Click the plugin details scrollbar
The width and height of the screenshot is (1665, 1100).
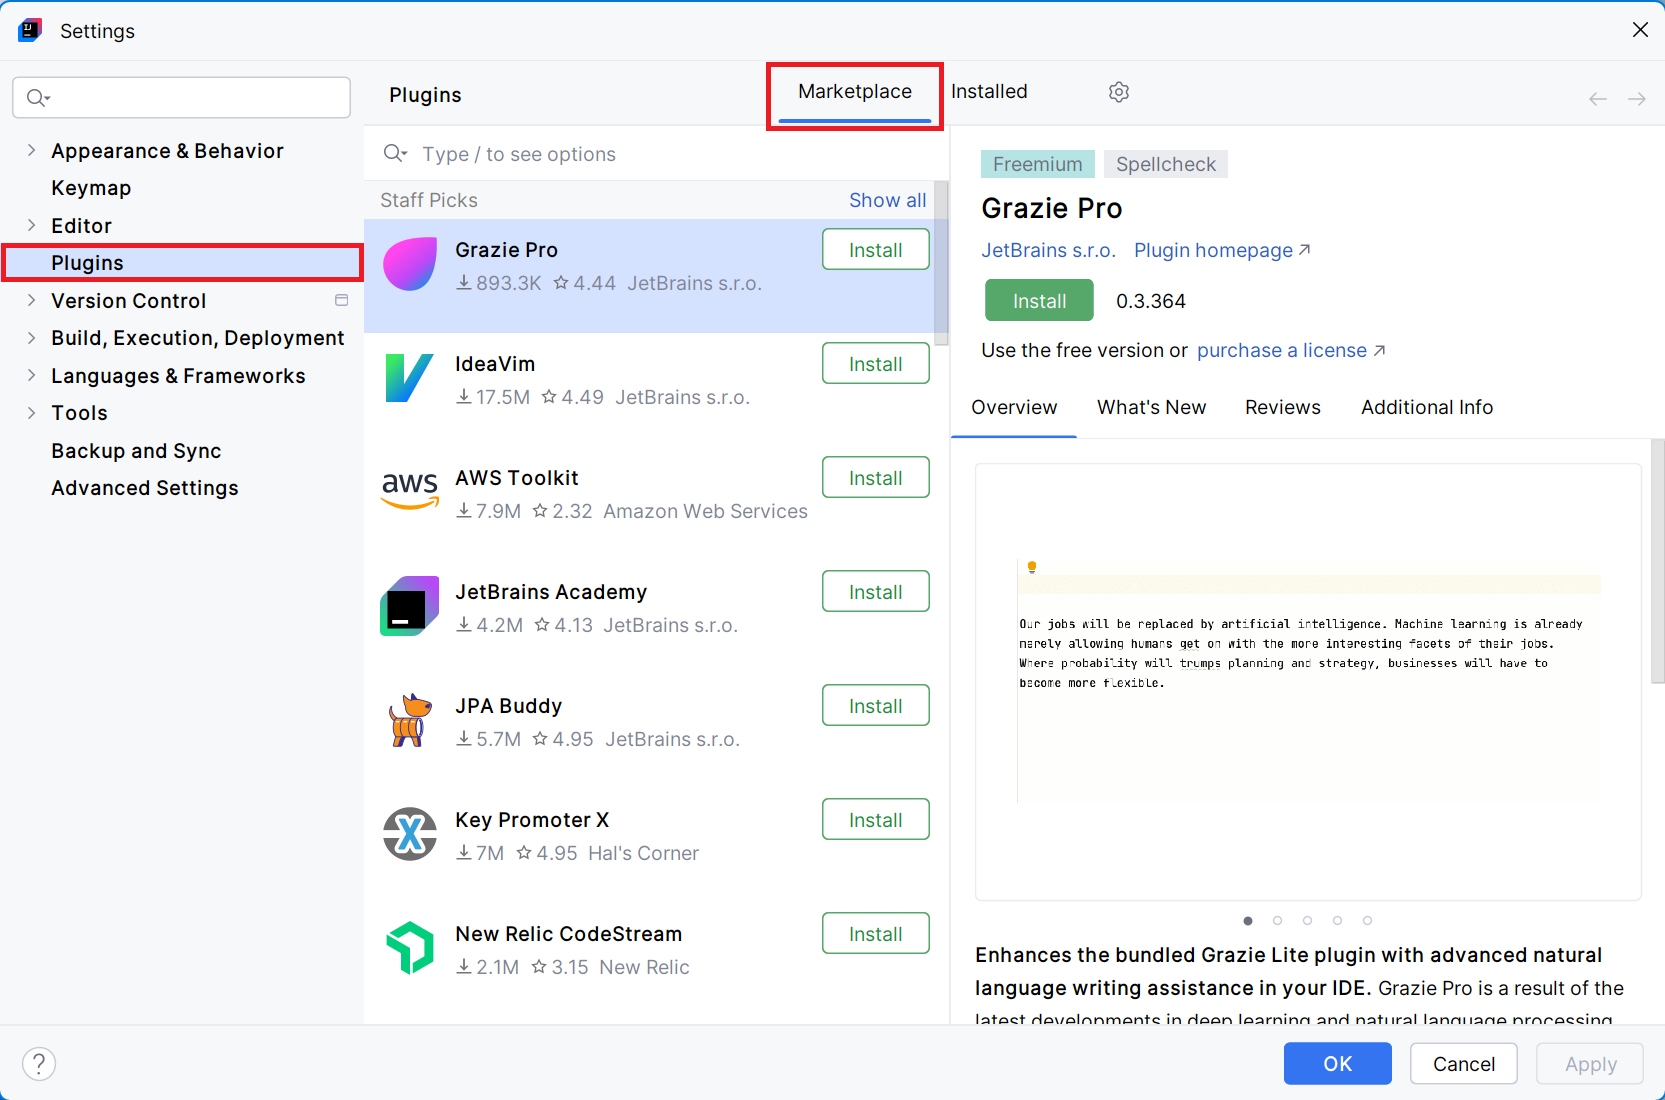coord(1657,560)
